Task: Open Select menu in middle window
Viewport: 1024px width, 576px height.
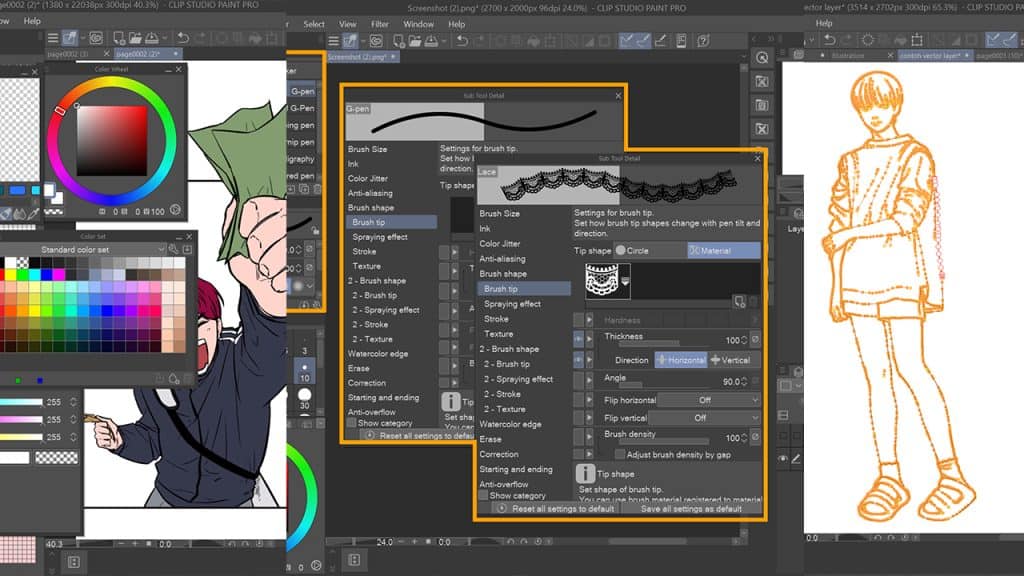Action: (313, 24)
